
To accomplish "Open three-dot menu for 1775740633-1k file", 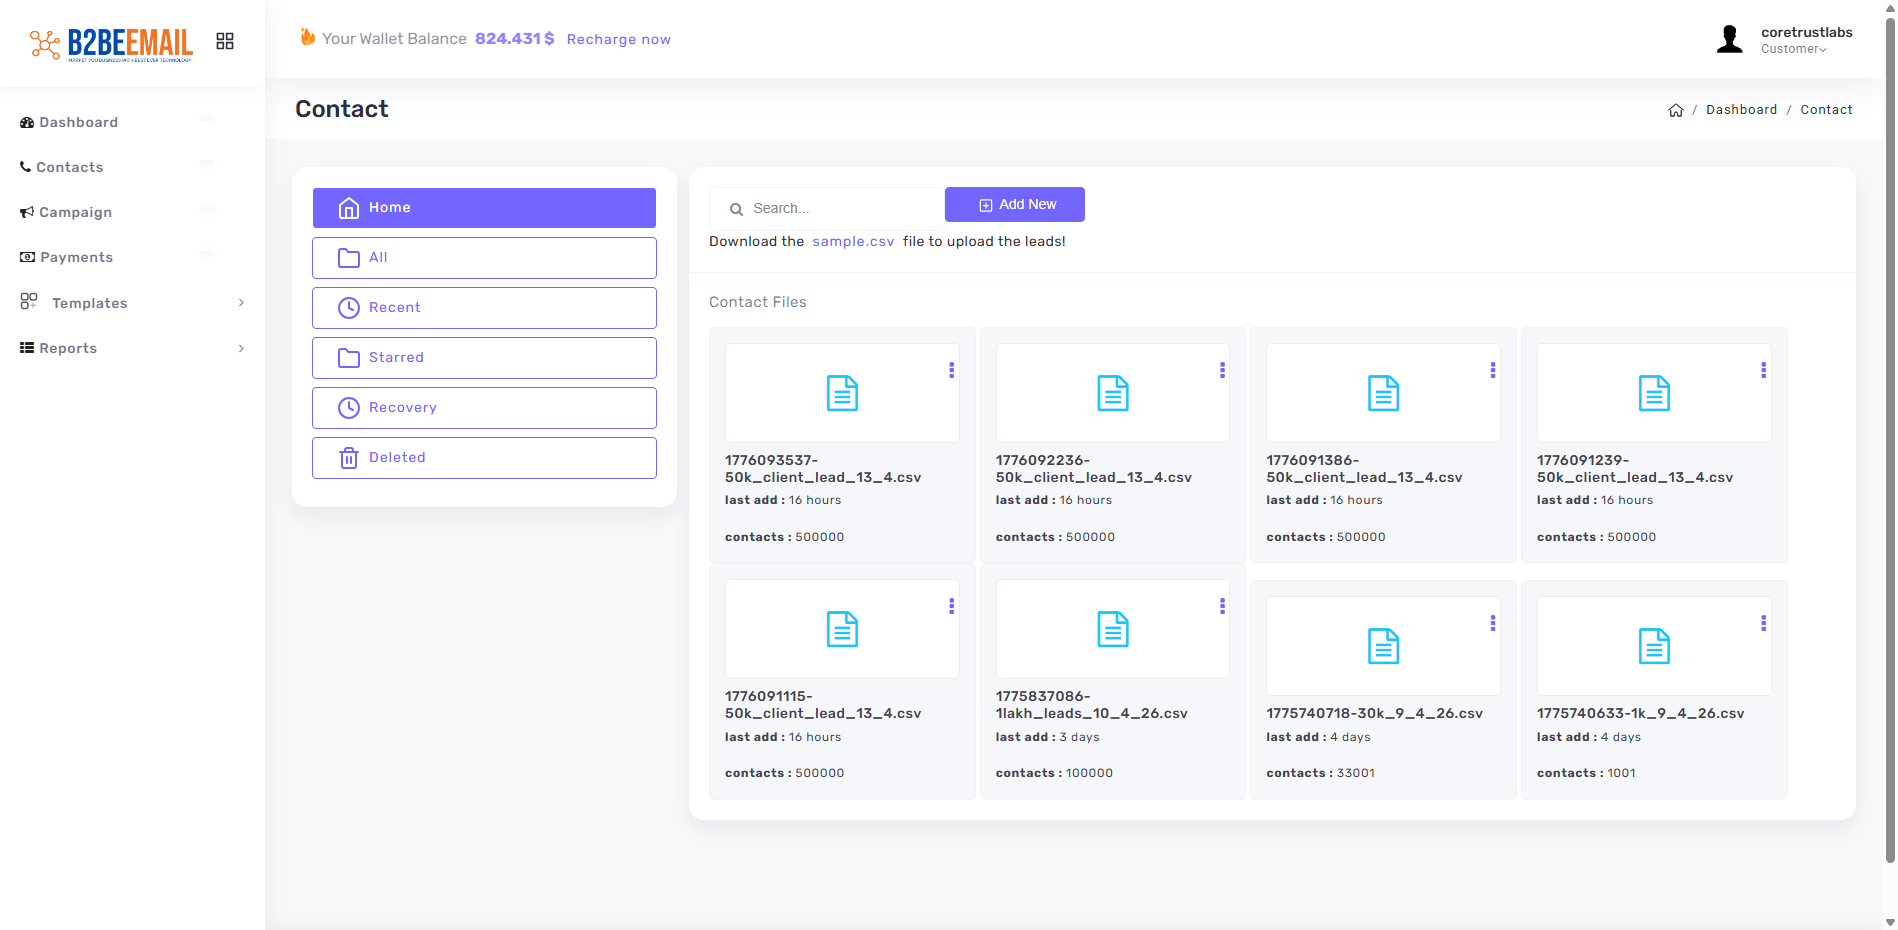I will coord(1763,623).
